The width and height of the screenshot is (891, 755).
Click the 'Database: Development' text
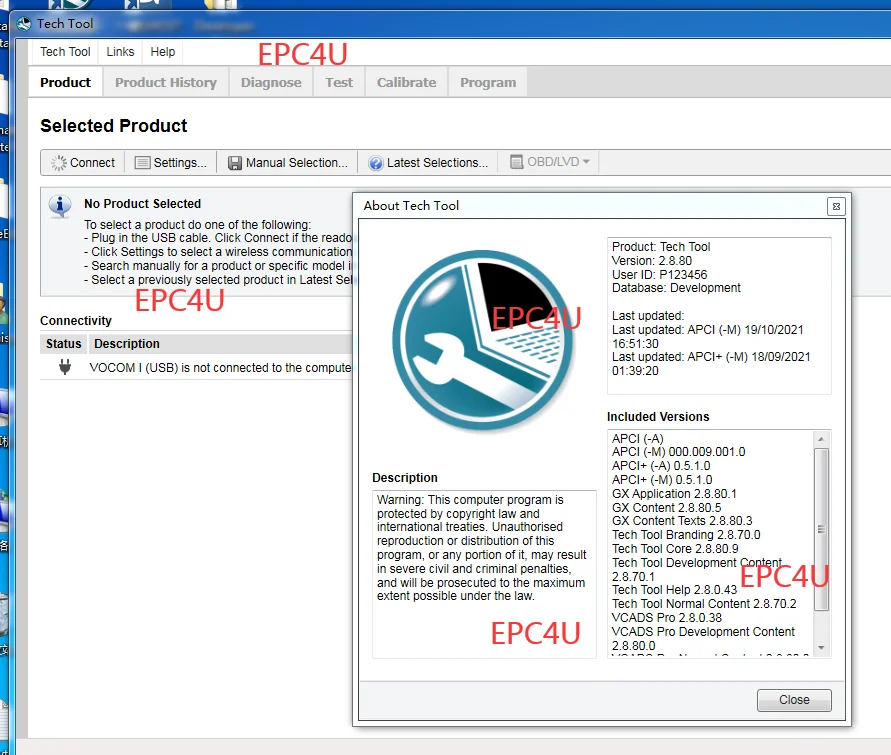click(676, 288)
